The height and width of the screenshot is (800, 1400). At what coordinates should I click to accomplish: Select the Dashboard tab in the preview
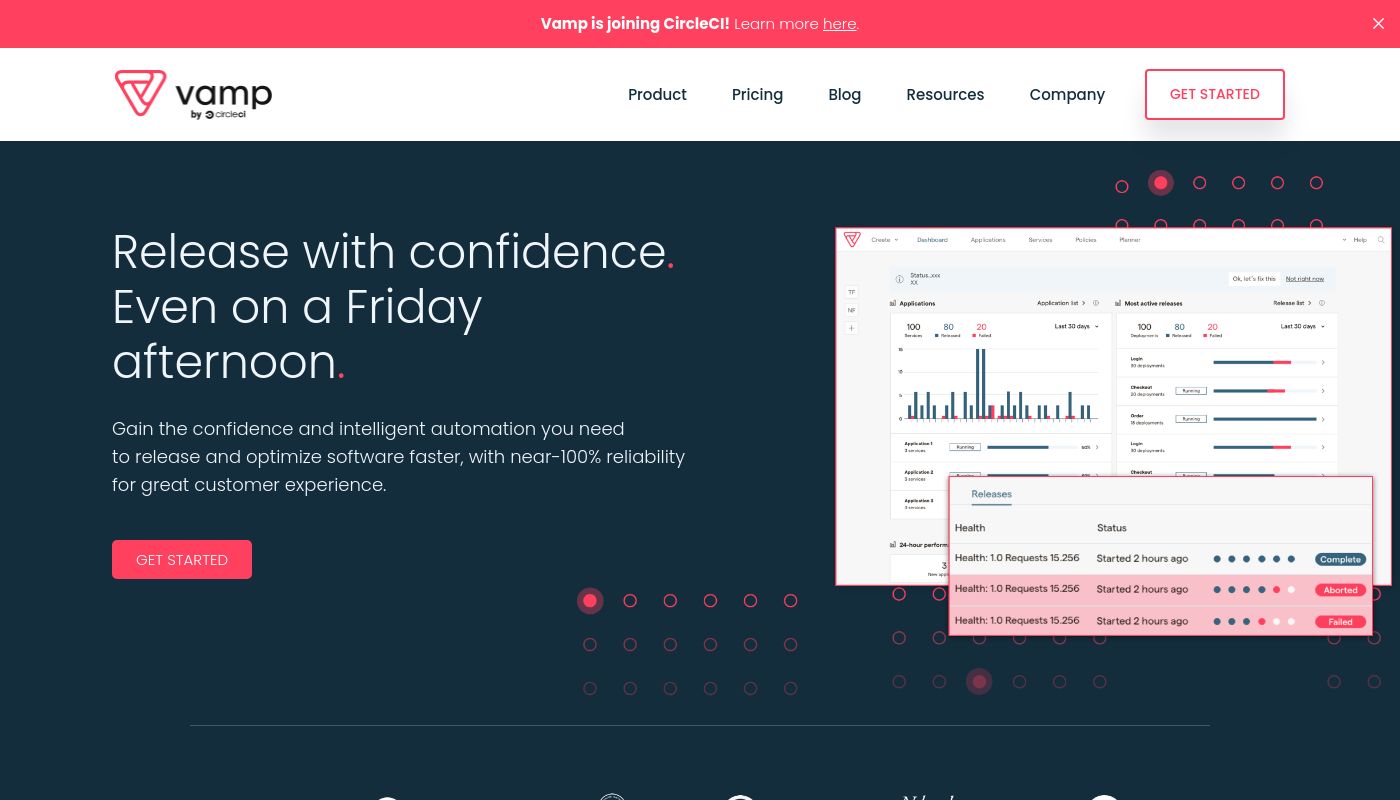pos(933,240)
